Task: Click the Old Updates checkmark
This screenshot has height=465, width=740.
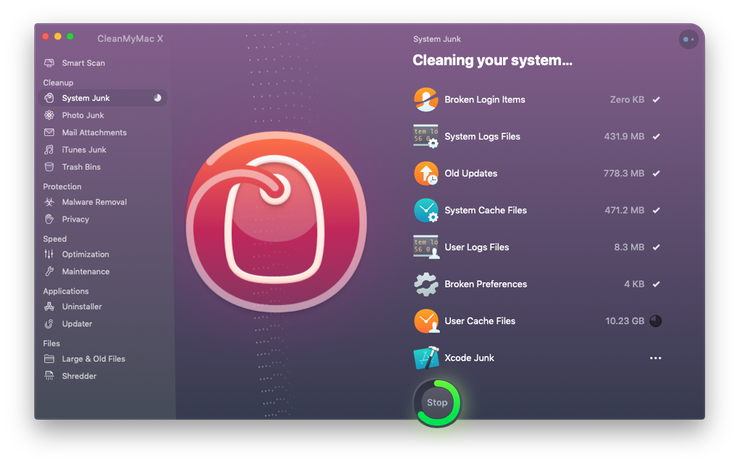Action: point(656,173)
